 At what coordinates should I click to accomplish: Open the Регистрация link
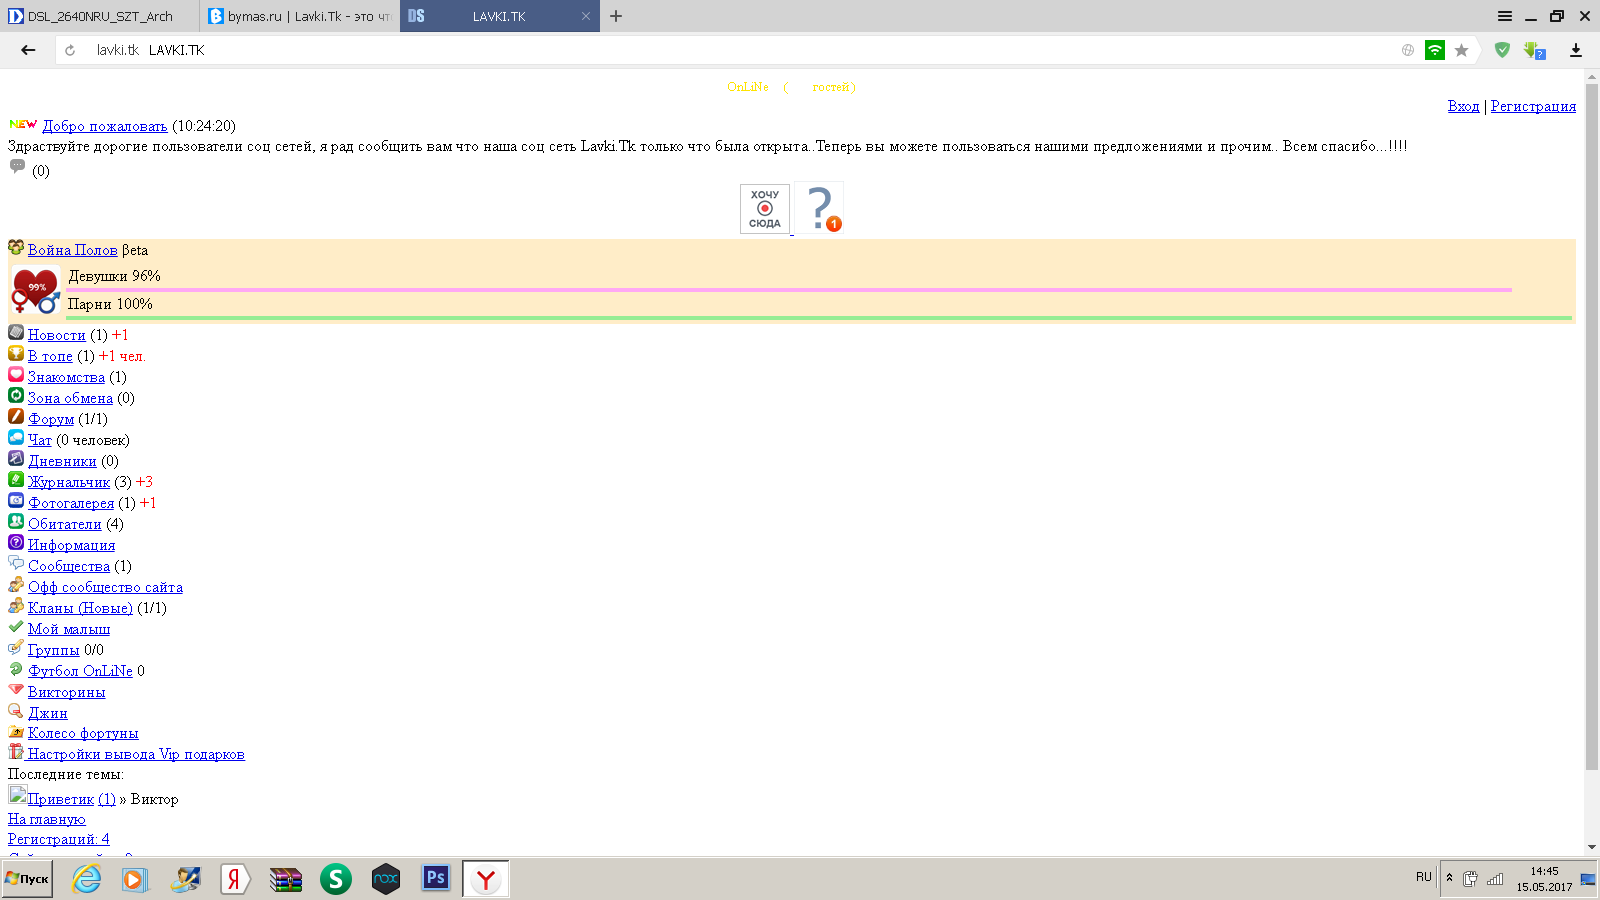[x=1532, y=106]
